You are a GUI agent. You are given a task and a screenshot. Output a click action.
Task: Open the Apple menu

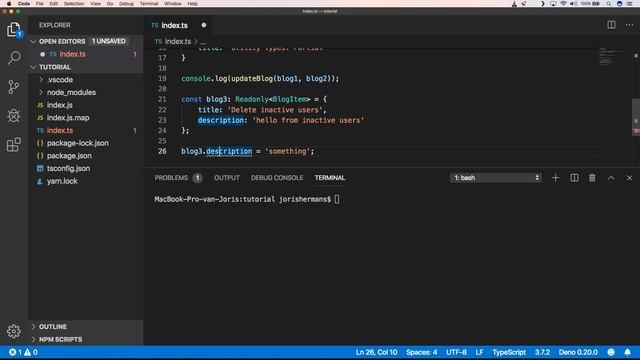(9, 4)
